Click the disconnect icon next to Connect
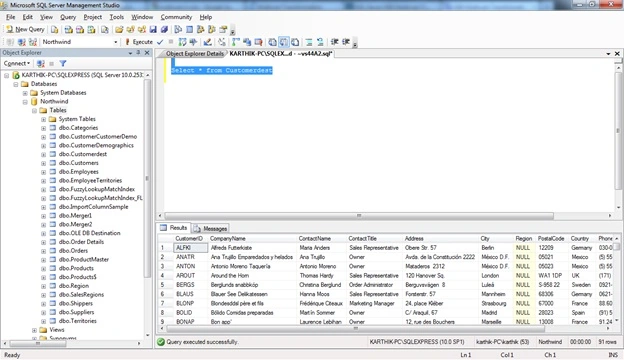The width and height of the screenshot is (624, 360). (x=41, y=63)
